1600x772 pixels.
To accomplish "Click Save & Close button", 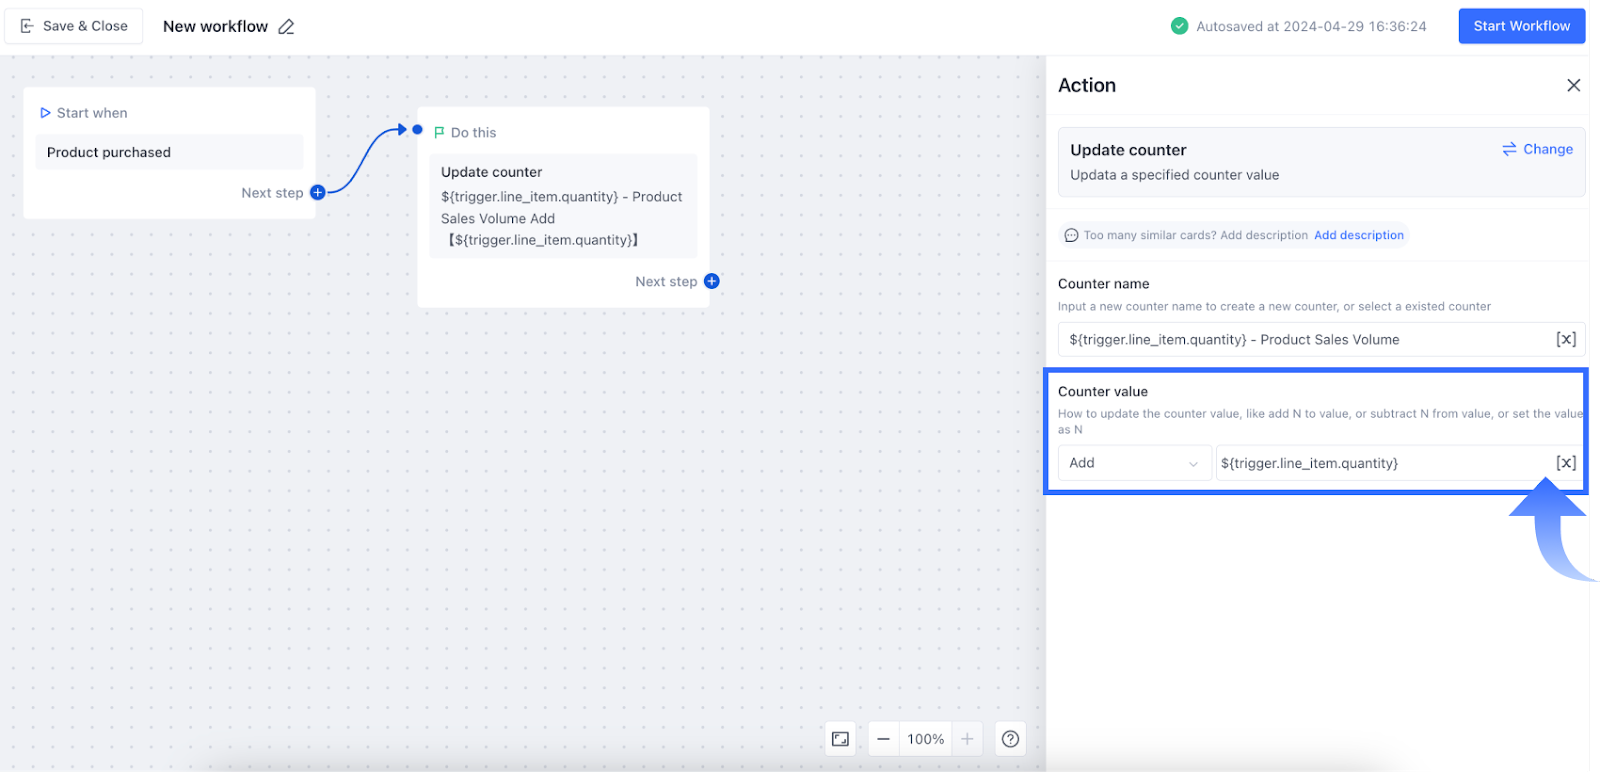I will tap(74, 26).
